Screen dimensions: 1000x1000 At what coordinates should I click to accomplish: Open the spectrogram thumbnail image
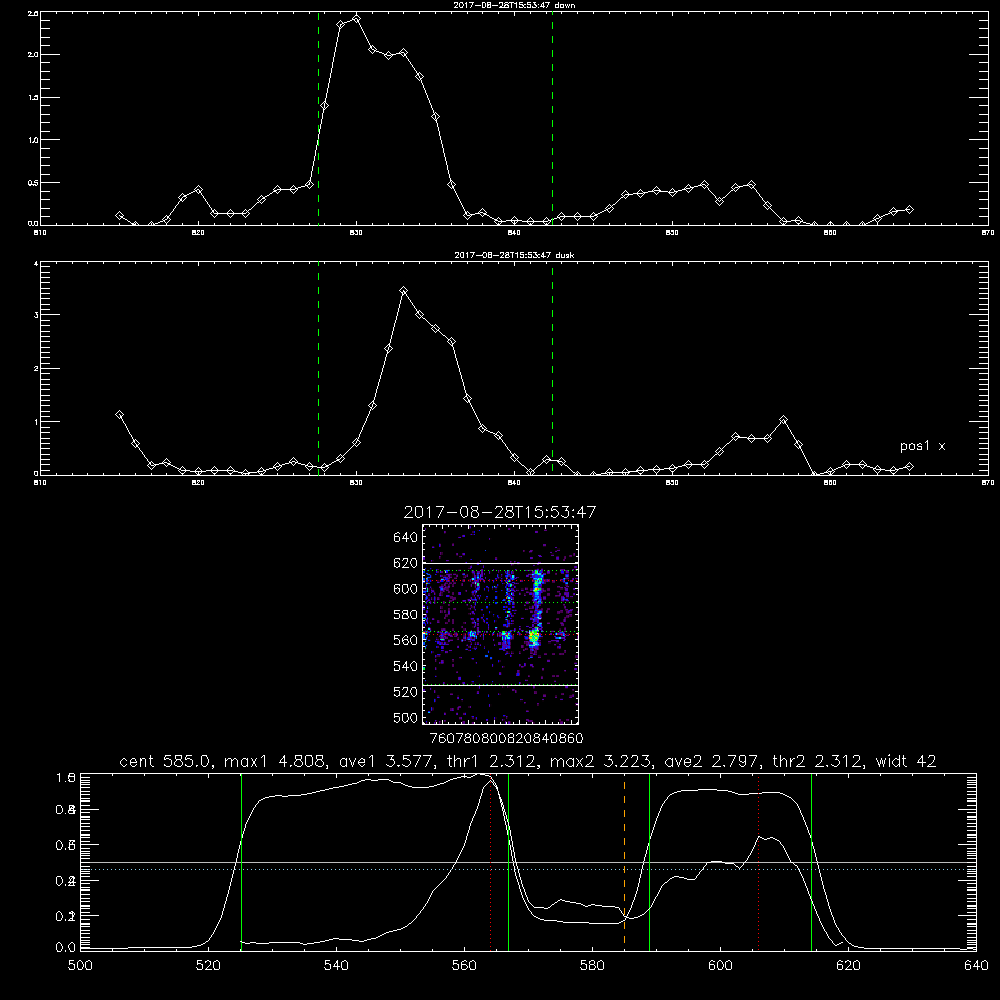coord(500,624)
